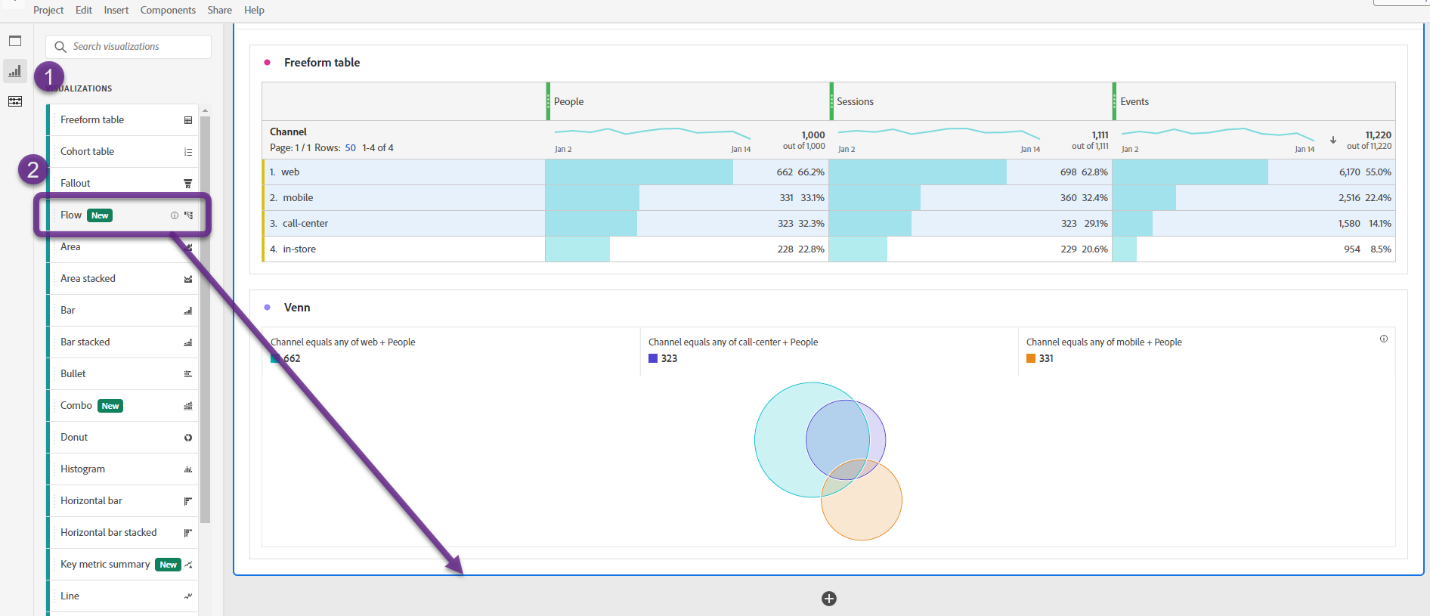
Task: Click the orange mobile + People legend swatch
Action: coord(1031,358)
